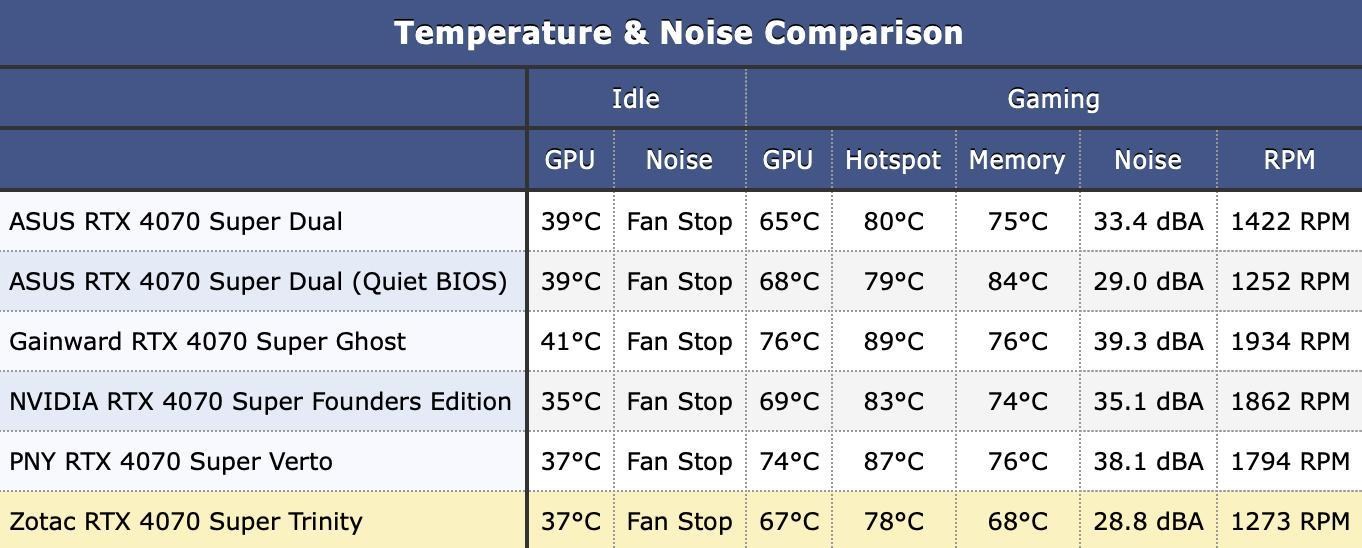1362x548 pixels.
Task: Select the ASUS RTX 4070 Super Dual row label
Action: click(176, 221)
